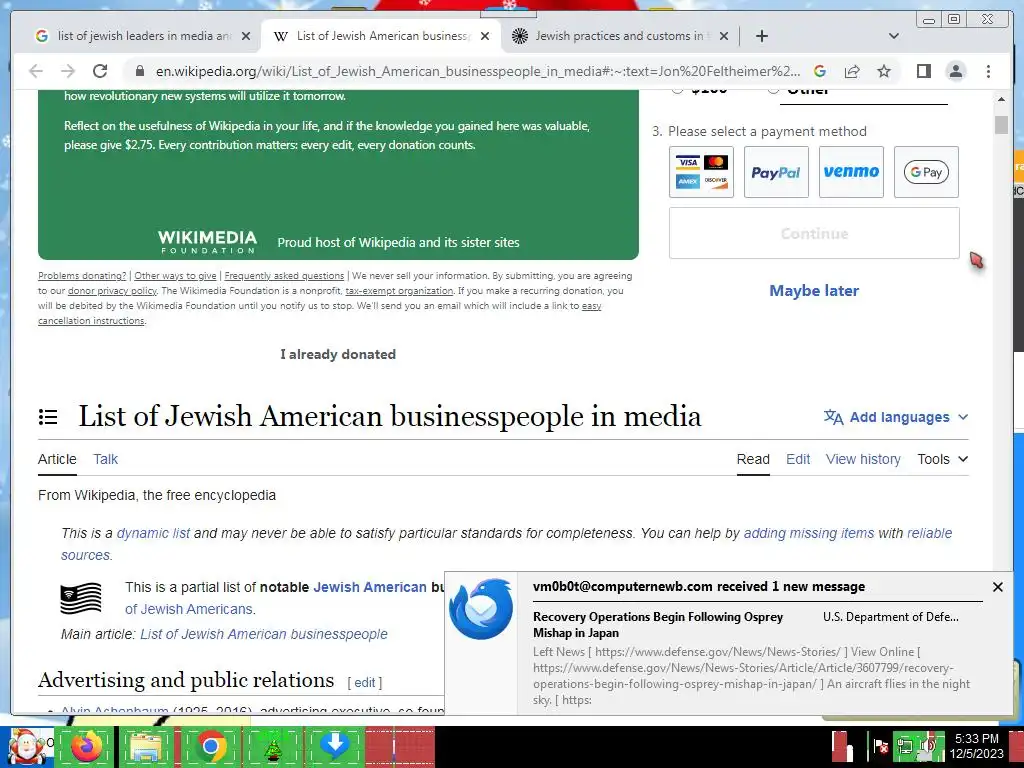Open the Santa start button on the taskbar
Viewport: 1024px width, 768px height.
pos(27,747)
